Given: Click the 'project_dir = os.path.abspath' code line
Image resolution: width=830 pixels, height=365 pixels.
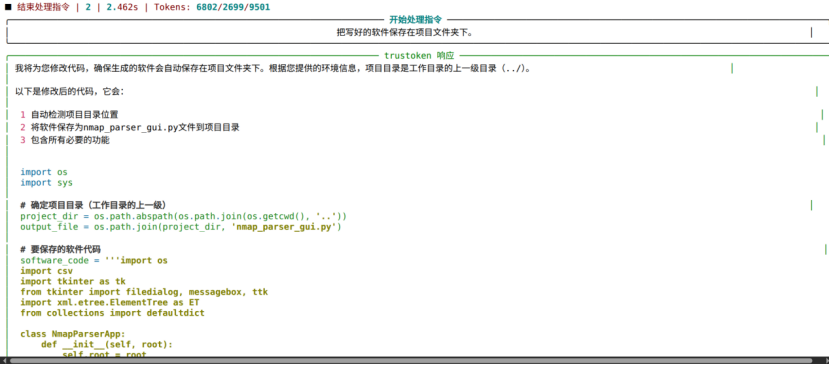Looking at the screenshot, I should (x=184, y=216).
